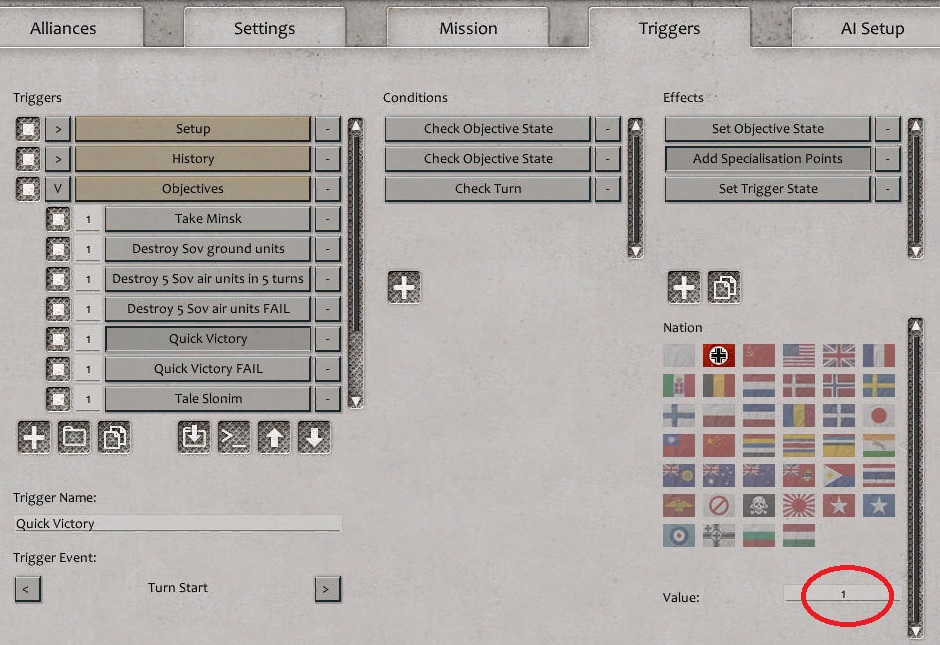This screenshot has width=940, height=645.
Task: Enable the checkbox beside Take Minsk trigger
Action: 59,219
